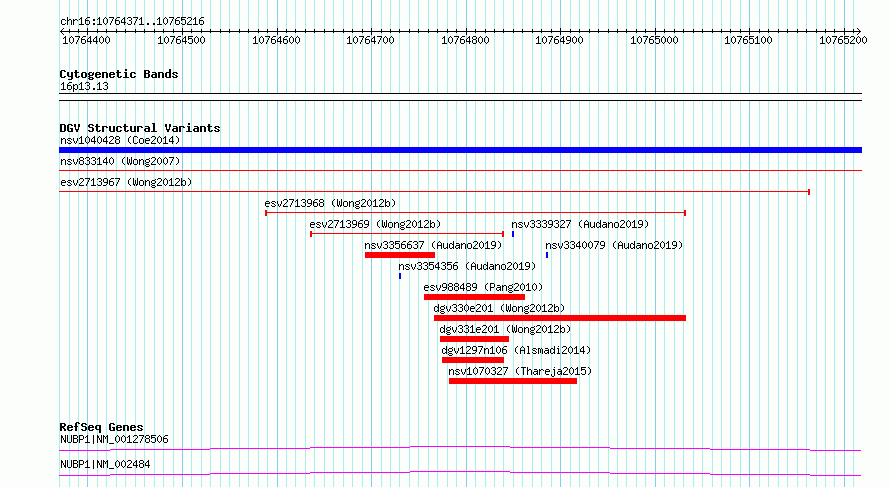Click ruler position 10765000
This screenshot has width=890, height=487.
[x=654, y=40]
